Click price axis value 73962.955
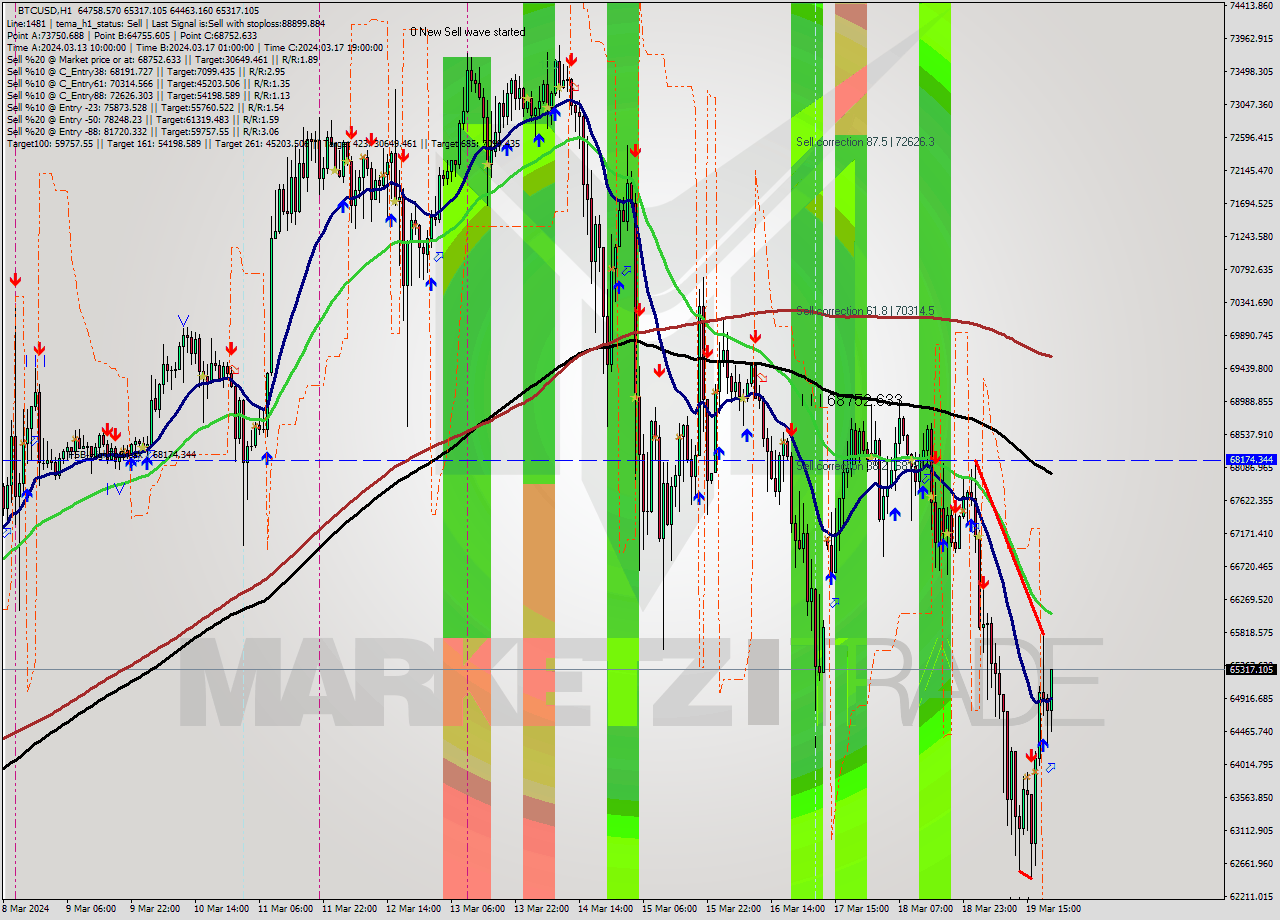The width and height of the screenshot is (1280, 920). click(x=1250, y=38)
